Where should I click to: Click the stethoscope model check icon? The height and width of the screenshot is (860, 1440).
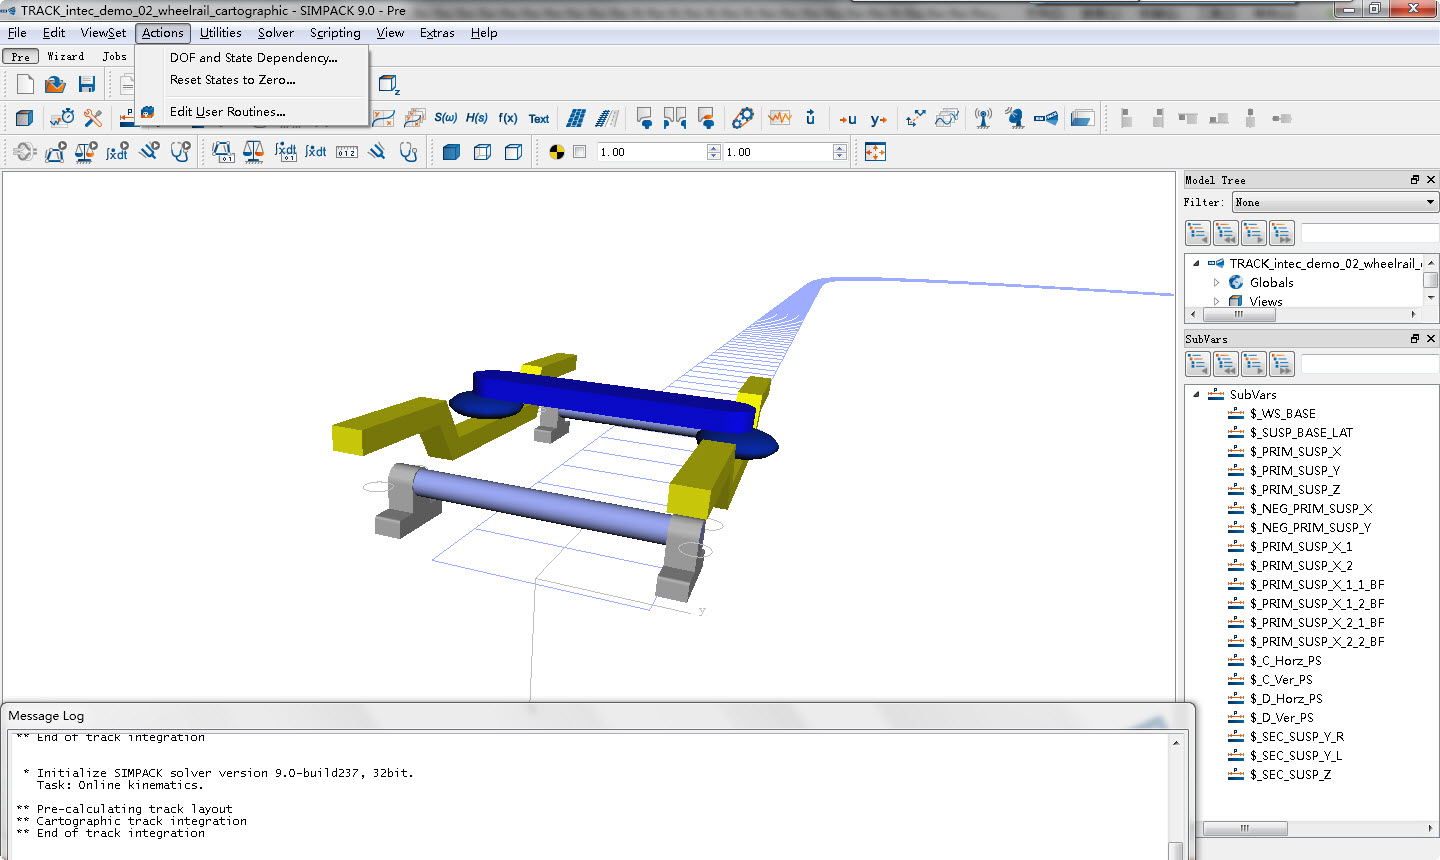coord(408,152)
